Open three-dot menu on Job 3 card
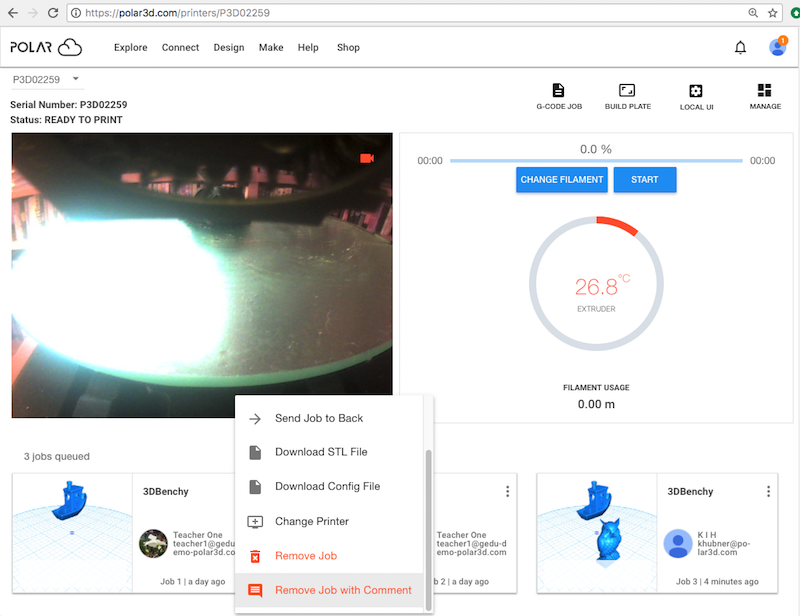Image resolution: width=800 pixels, height=616 pixels. click(x=768, y=491)
